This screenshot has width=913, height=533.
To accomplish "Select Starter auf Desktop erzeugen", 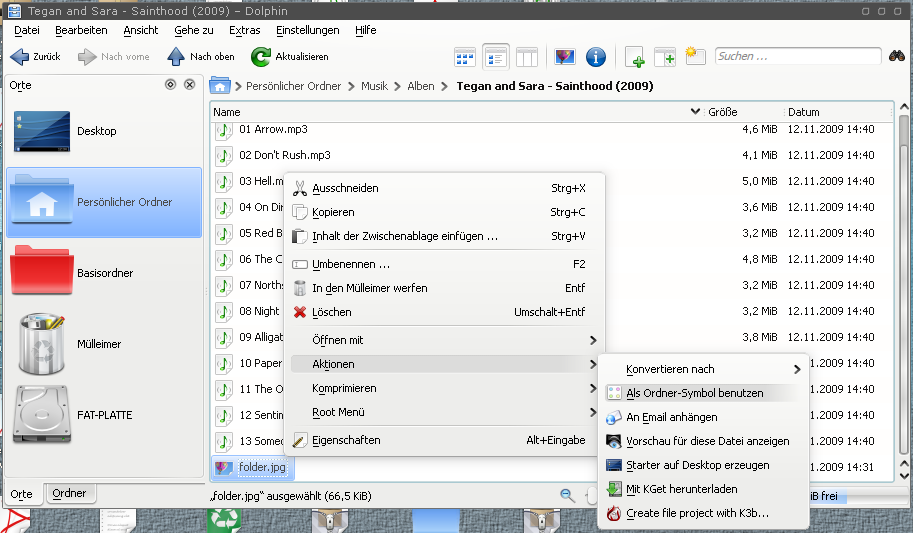I will 703,465.
